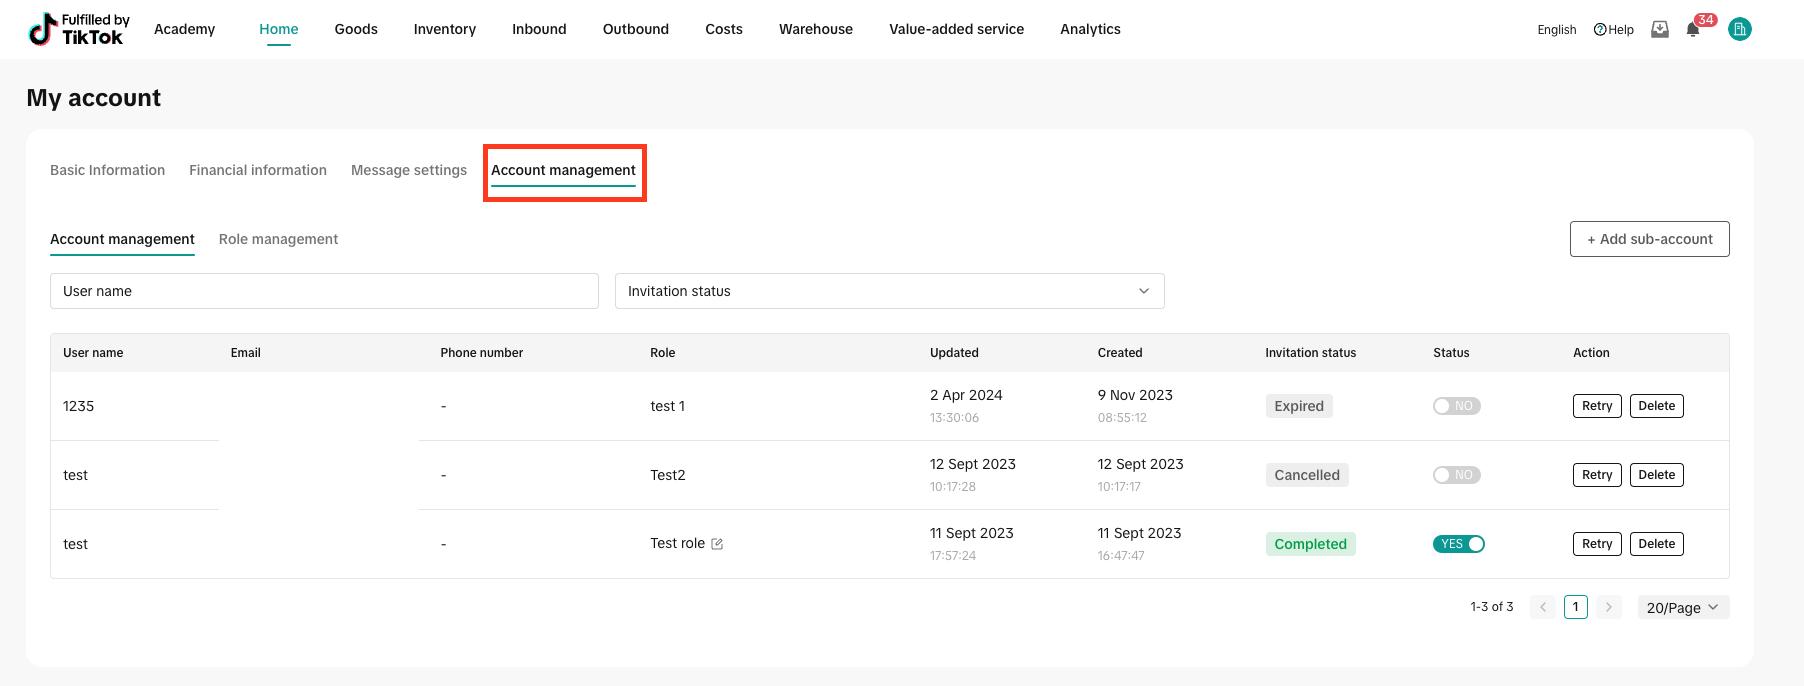Open the notifications bell icon
1804x686 pixels.
[x=1692, y=30]
